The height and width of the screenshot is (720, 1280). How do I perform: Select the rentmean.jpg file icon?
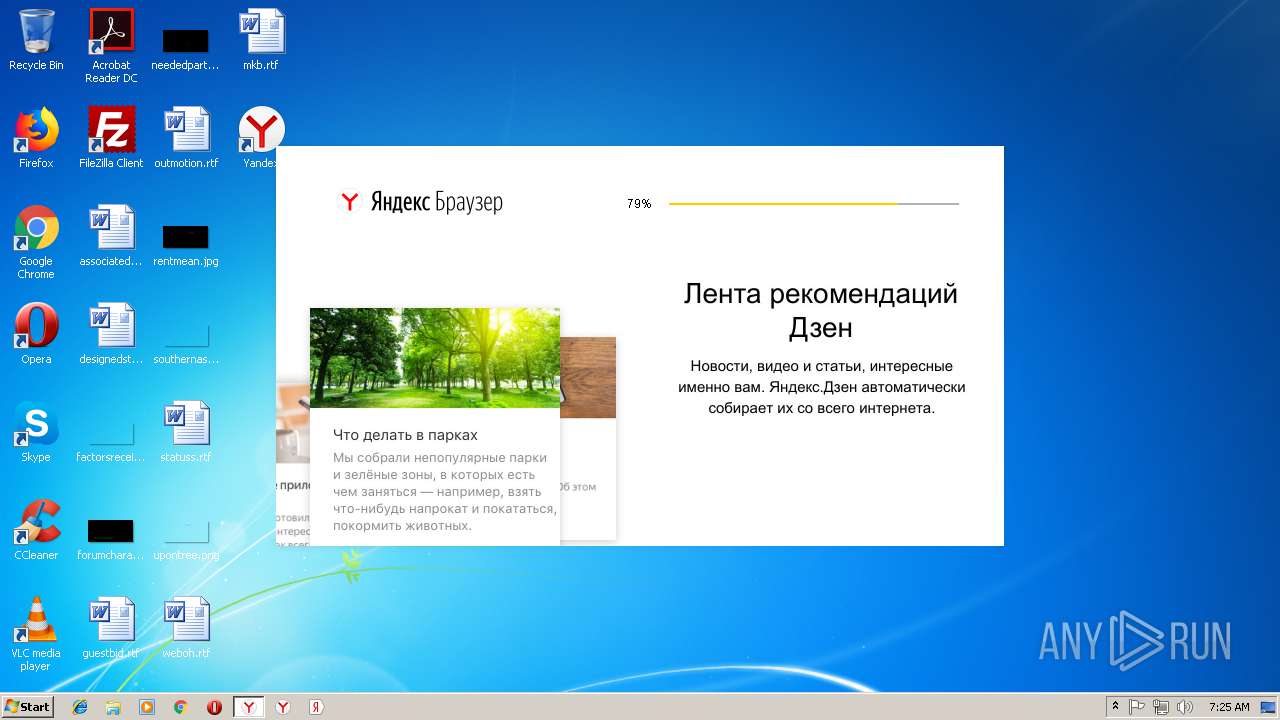click(x=186, y=245)
